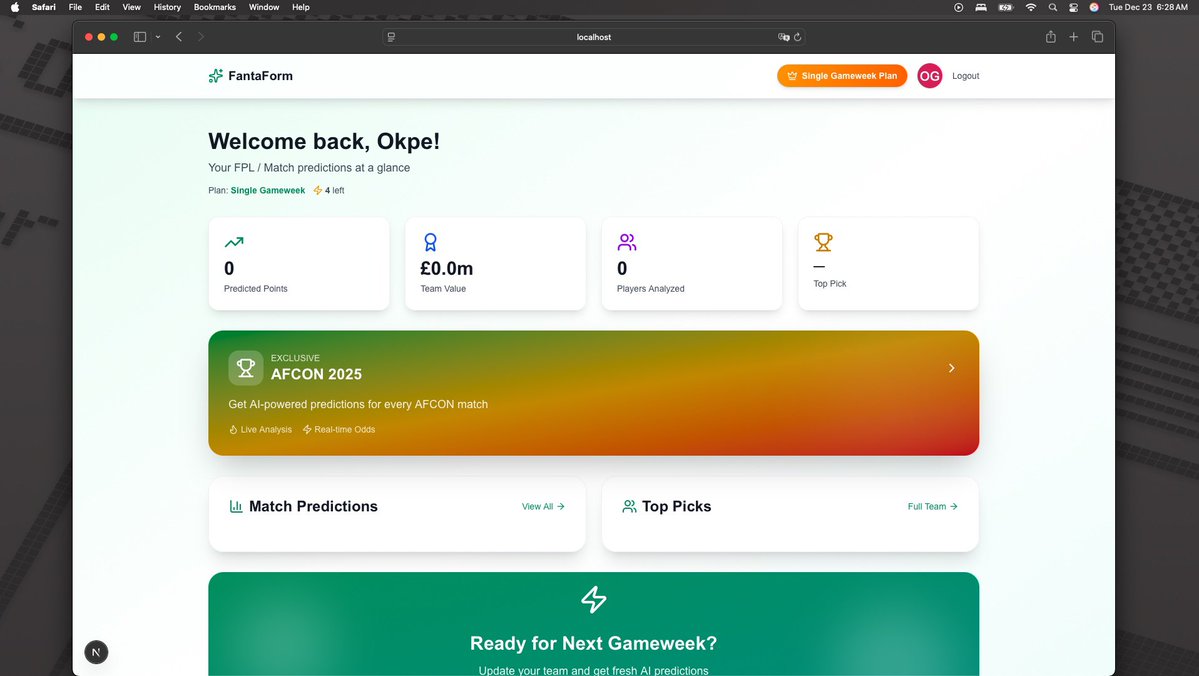Open View All match predictions
The height and width of the screenshot is (676, 1199).
(x=543, y=506)
